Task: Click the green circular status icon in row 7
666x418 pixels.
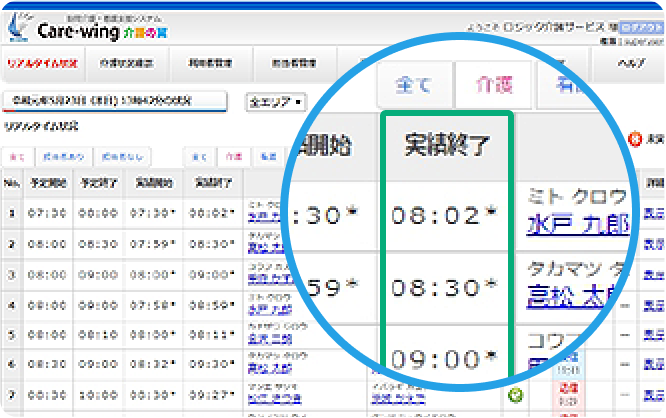Action: pos(515,395)
